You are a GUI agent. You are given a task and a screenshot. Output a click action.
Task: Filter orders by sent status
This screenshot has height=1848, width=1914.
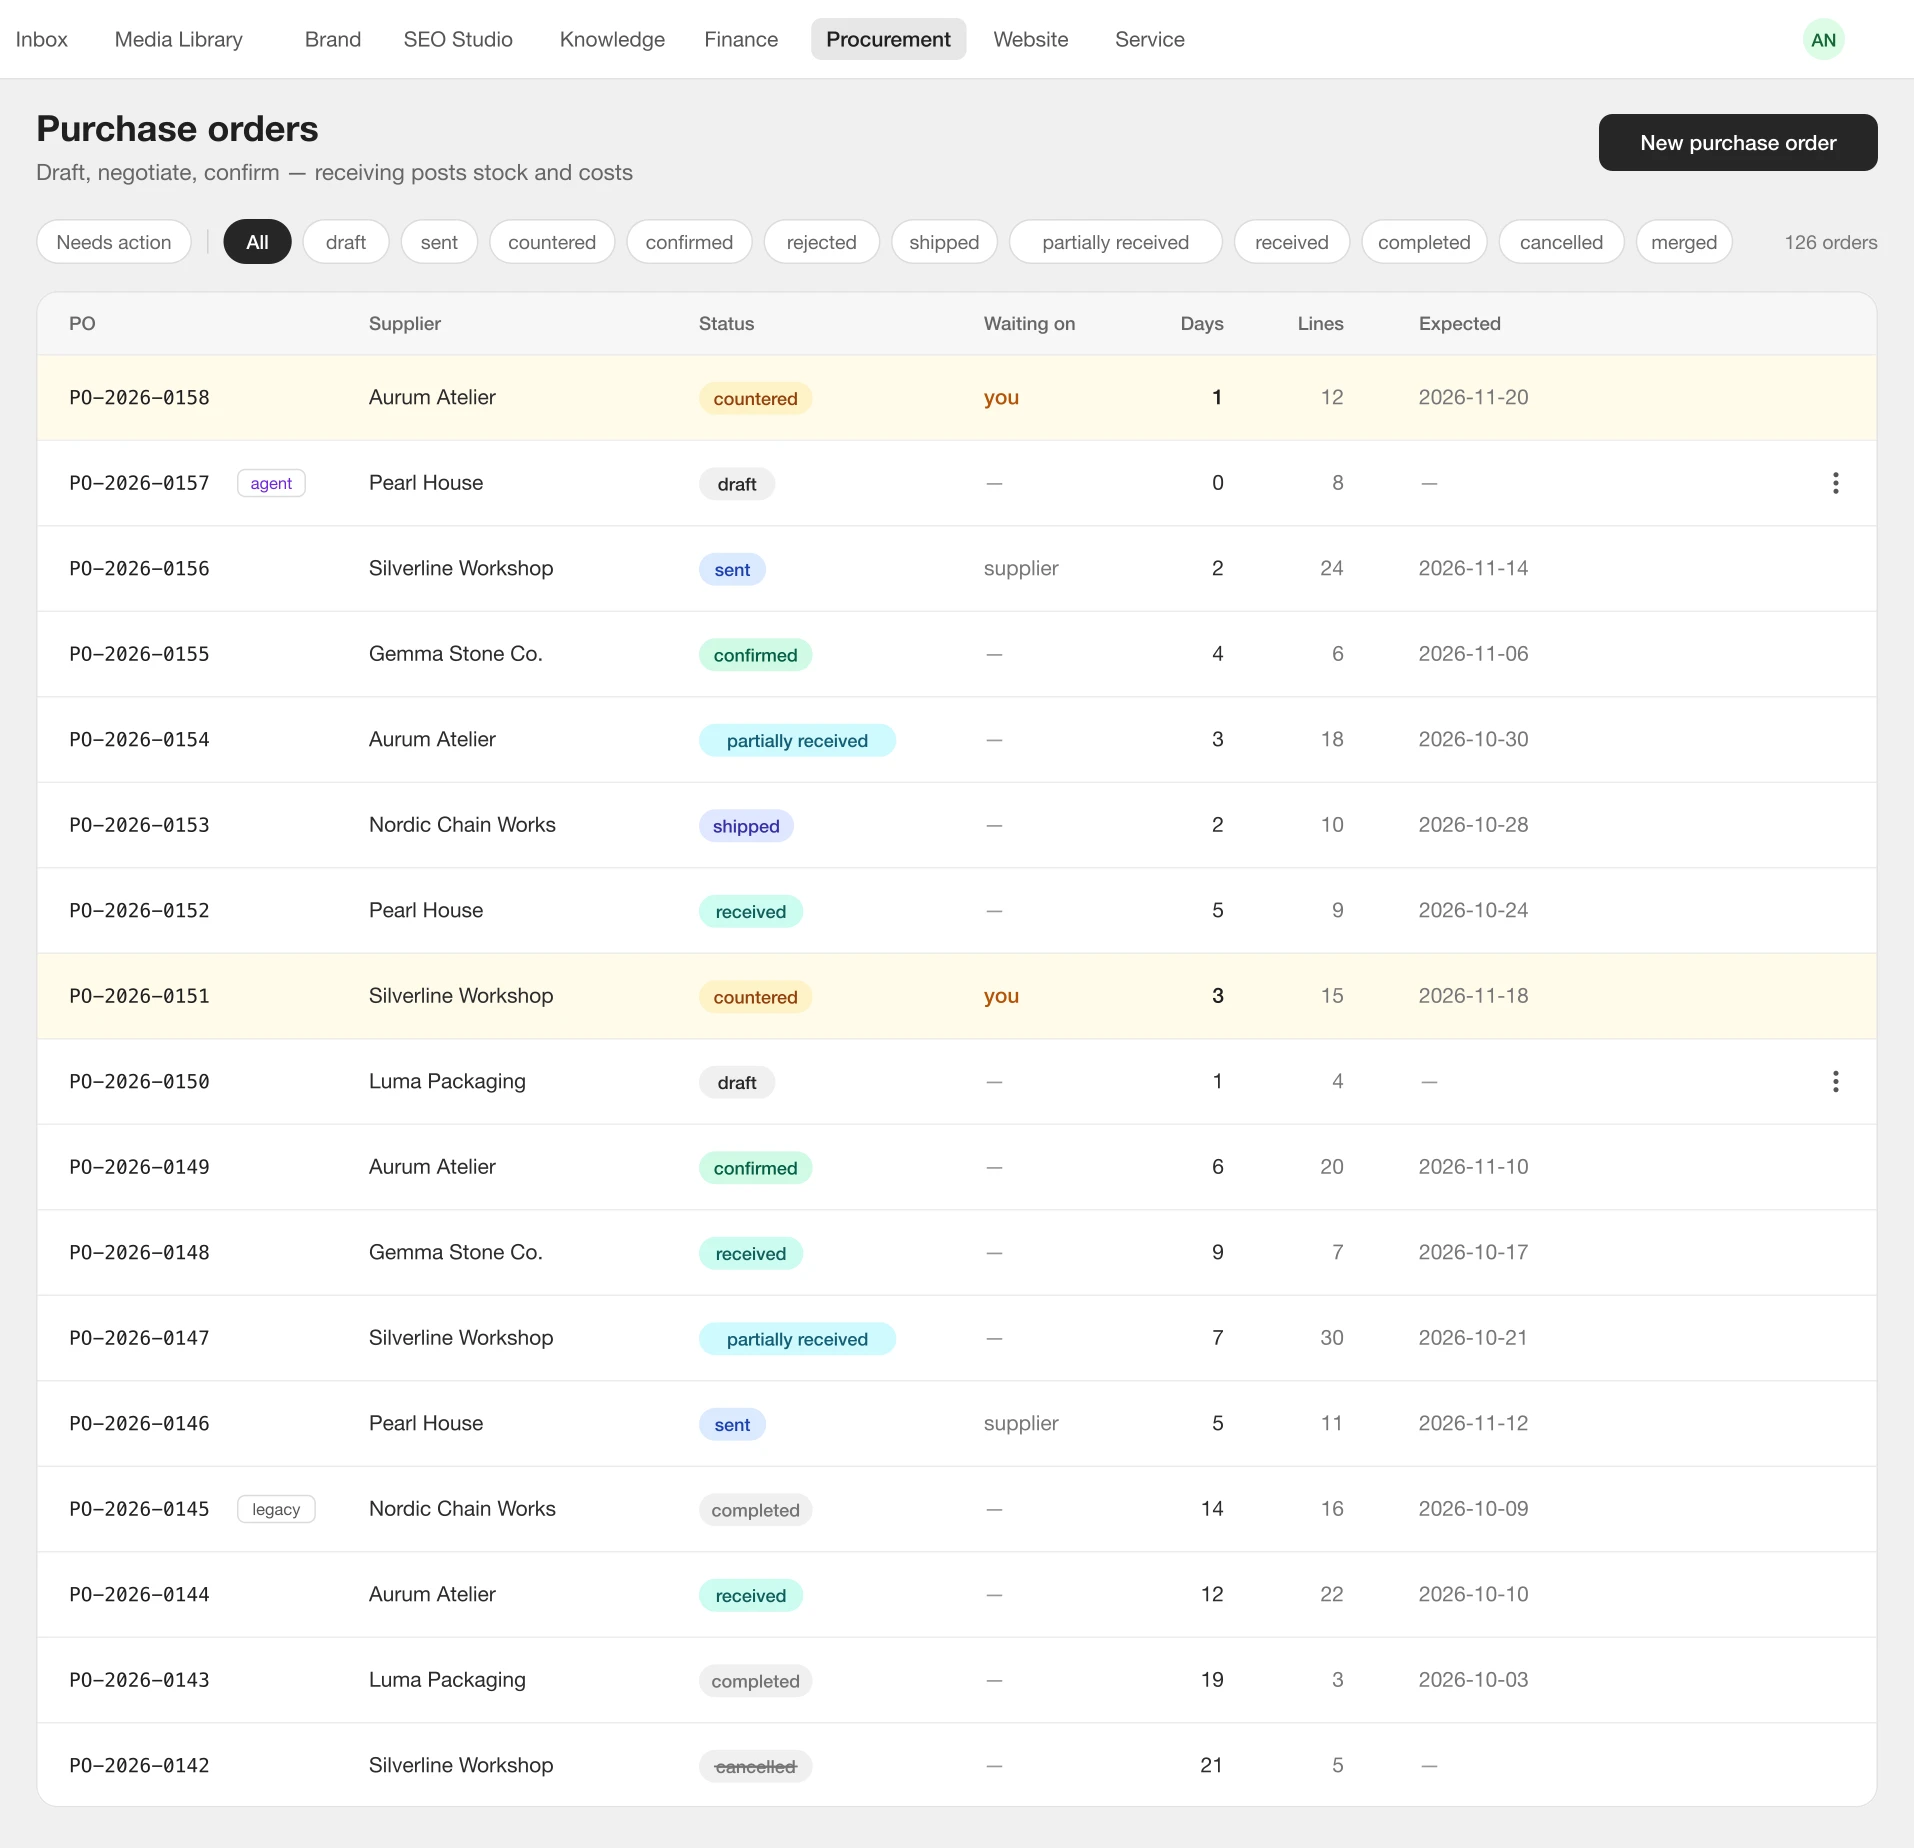point(439,242)
